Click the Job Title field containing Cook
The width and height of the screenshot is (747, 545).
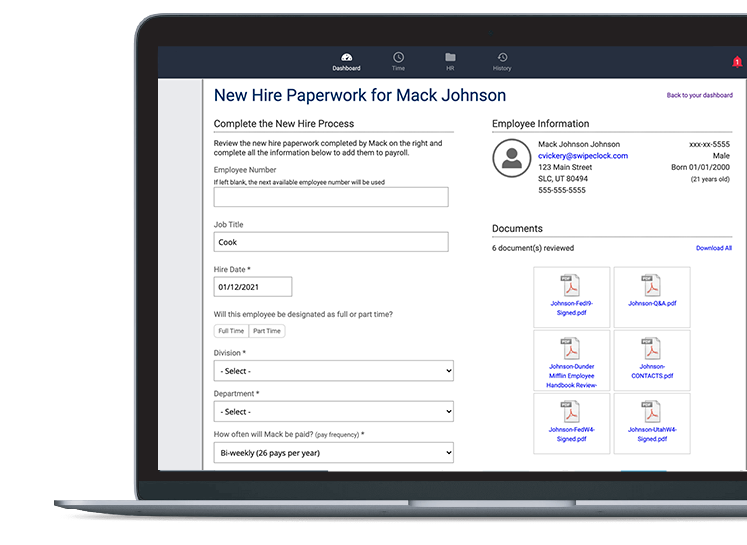pyautogui.click(x=331, y=242)
